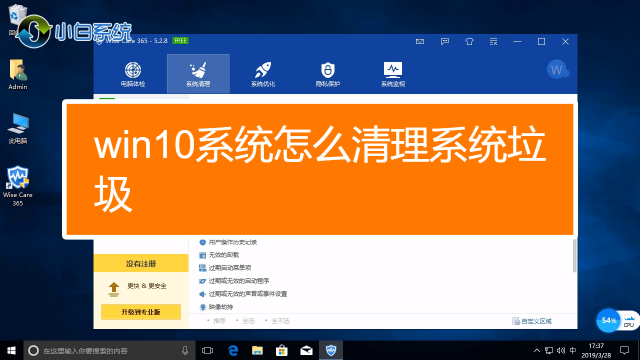Click the 推荐 recommended selection link

pyautogui.click(x=219, y=321)
